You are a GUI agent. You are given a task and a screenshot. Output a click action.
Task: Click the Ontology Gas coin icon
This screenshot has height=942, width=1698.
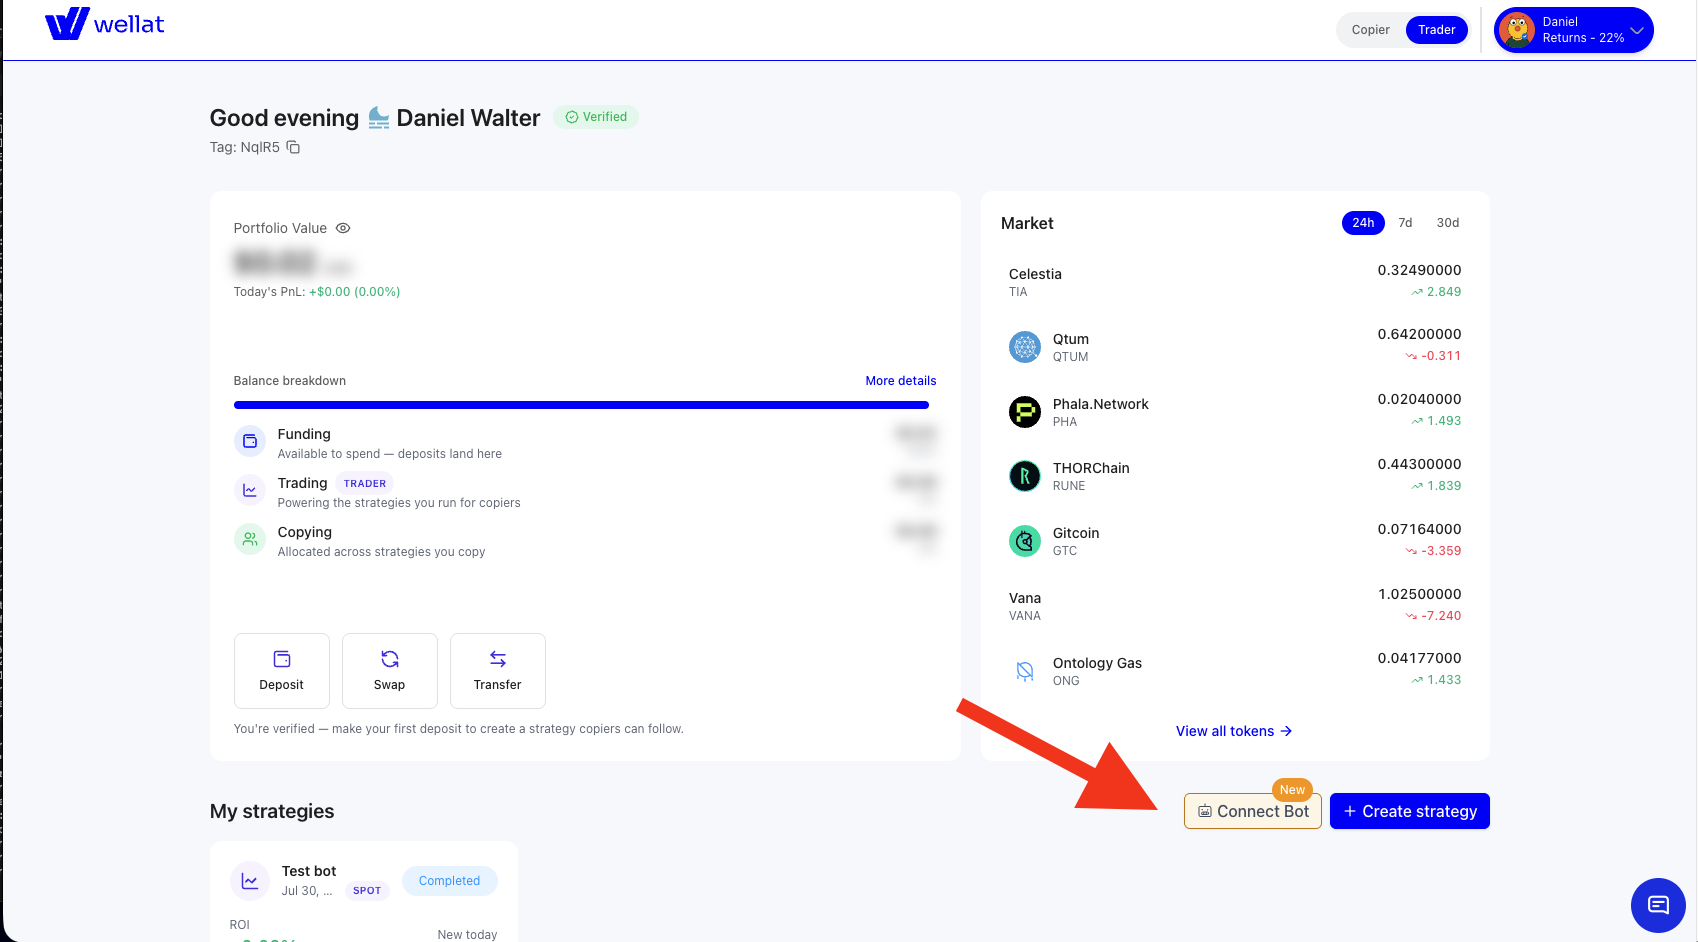point(1025,671)
